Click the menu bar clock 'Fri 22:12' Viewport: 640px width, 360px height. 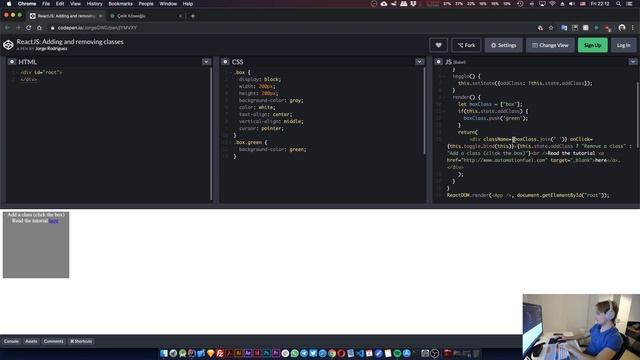coord(600,4)
